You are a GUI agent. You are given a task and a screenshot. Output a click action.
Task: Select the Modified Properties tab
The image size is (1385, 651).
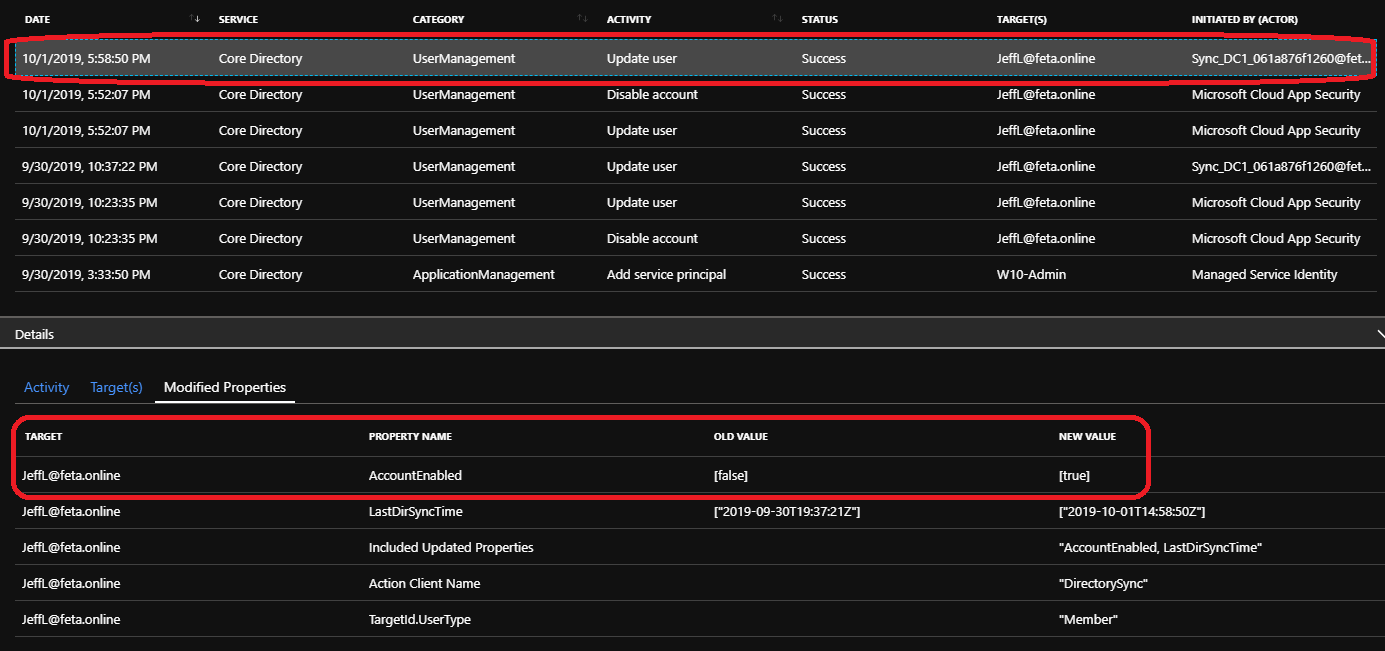pos(224,387)
